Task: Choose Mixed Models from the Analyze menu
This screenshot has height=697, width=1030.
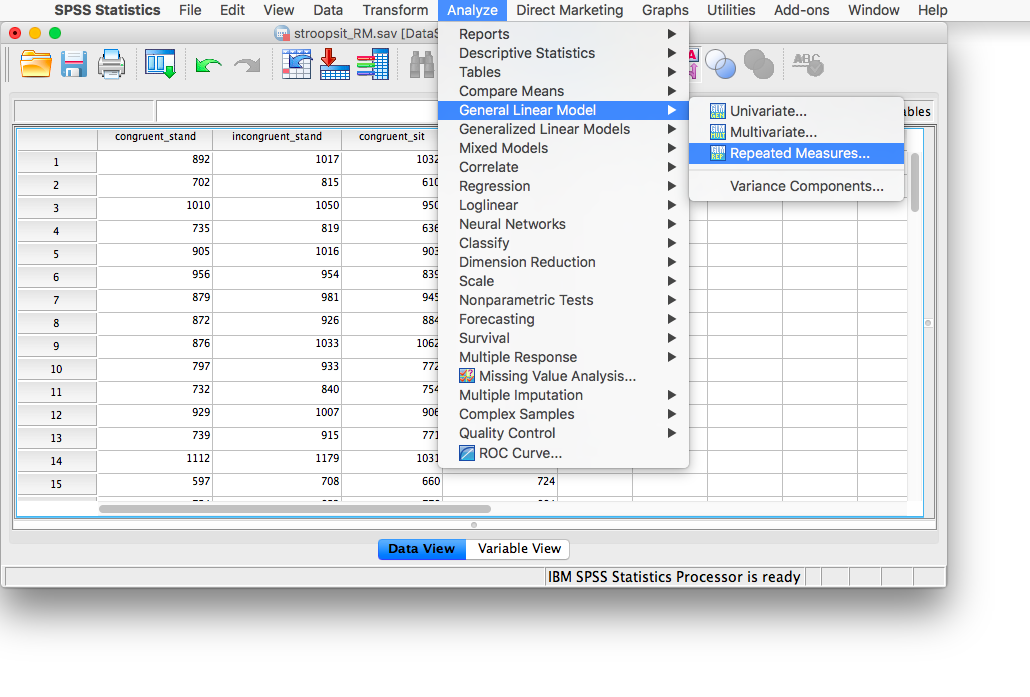Action: (564, 148)
